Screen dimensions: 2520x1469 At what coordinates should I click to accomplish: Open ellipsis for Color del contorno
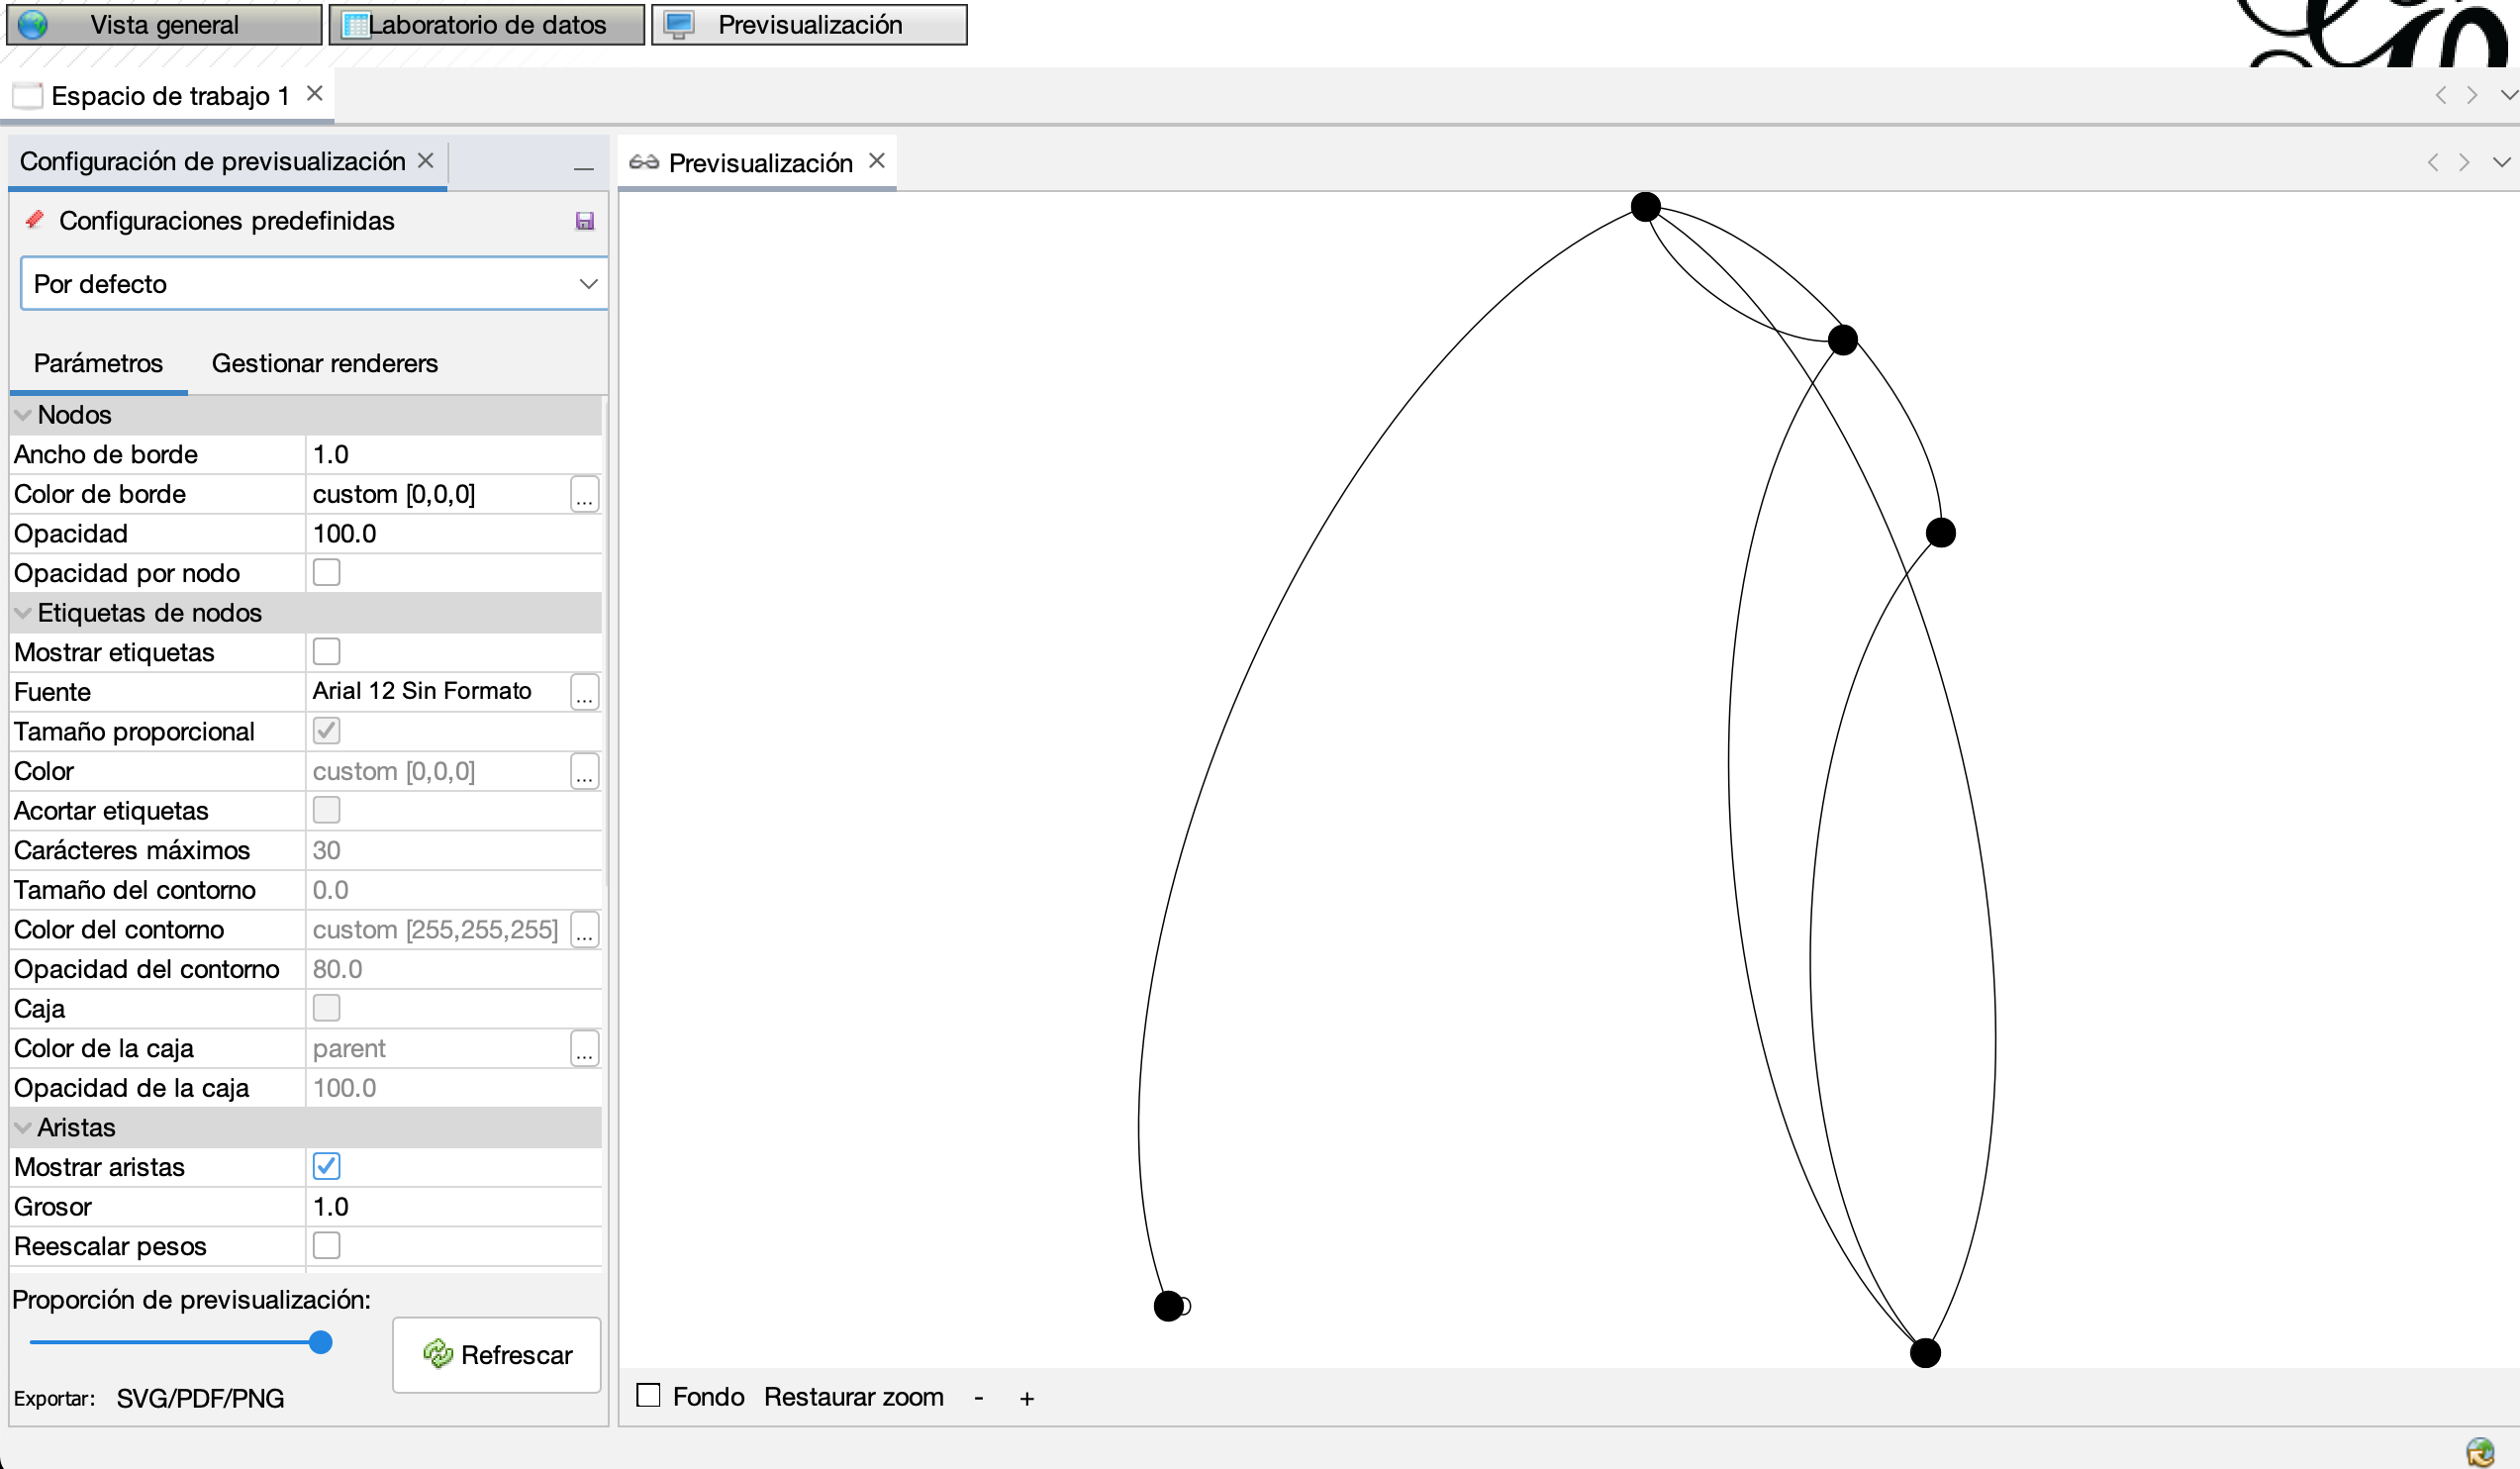pos(585,930)
